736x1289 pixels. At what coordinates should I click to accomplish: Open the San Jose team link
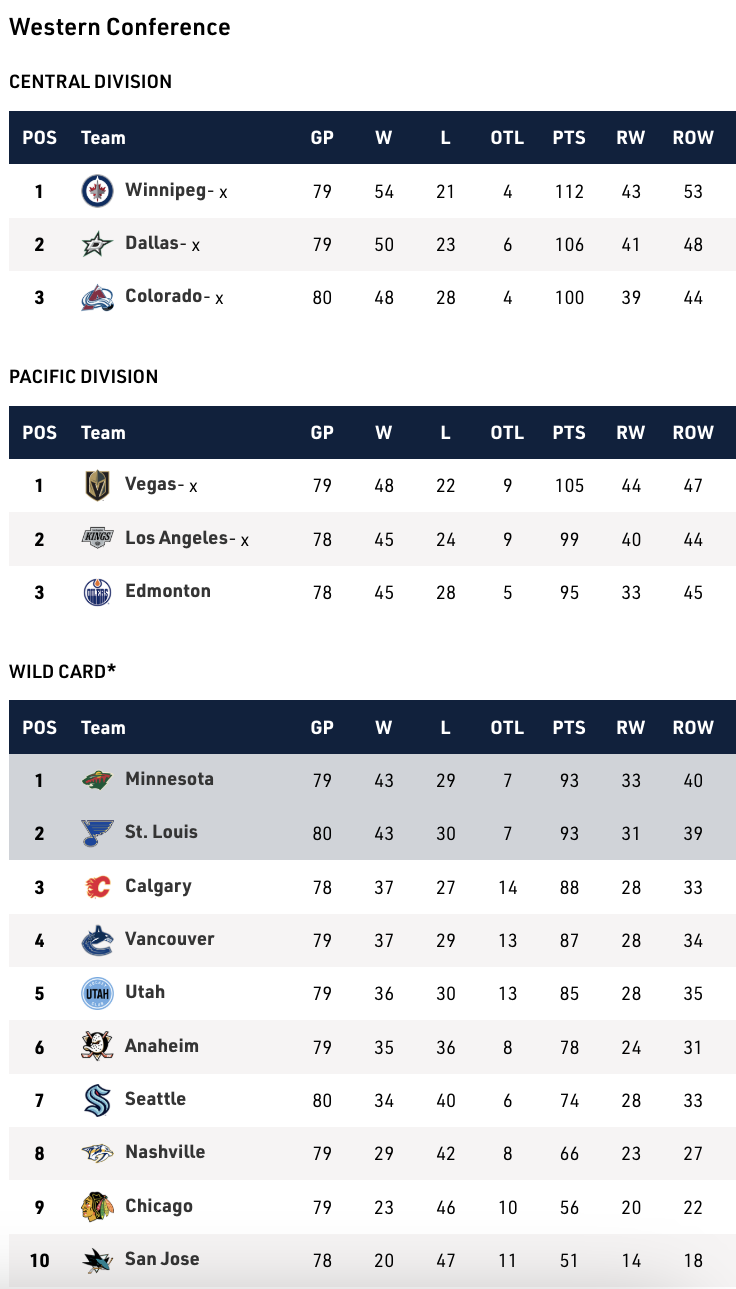tap(162, 1259)
